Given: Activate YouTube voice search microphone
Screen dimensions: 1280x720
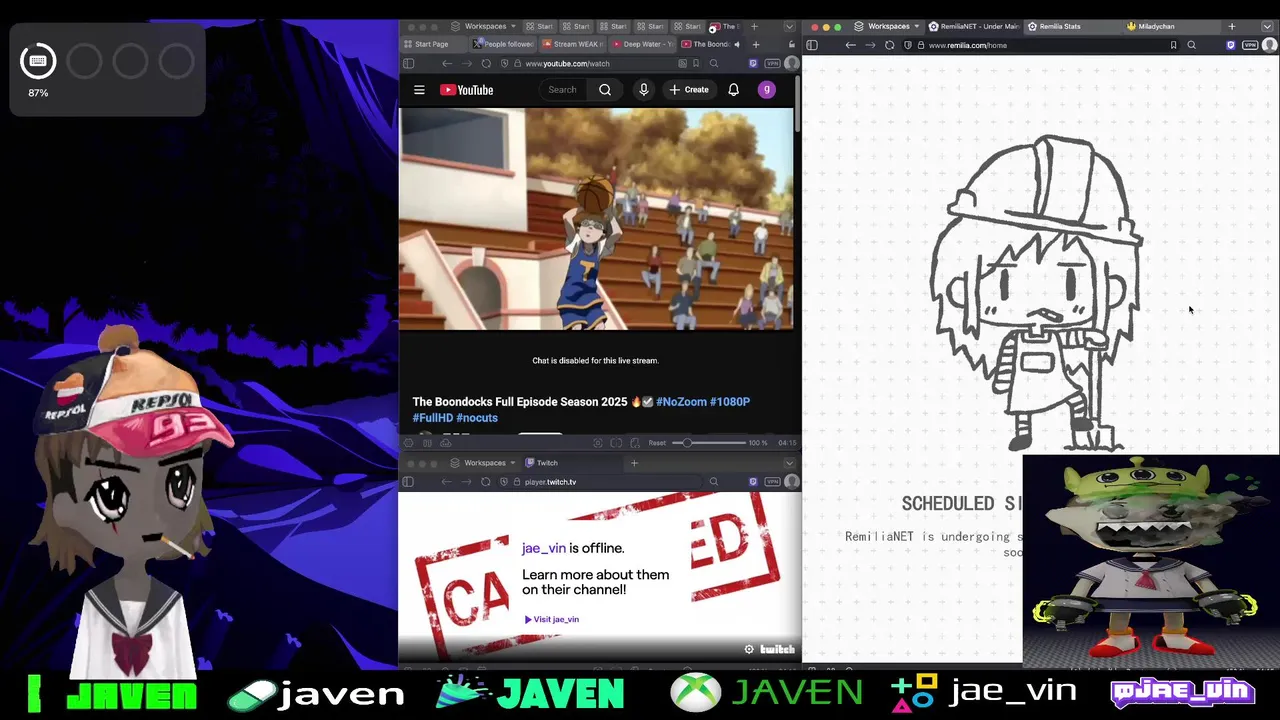Looking at the screenshot, I should (x=644, y=90).
